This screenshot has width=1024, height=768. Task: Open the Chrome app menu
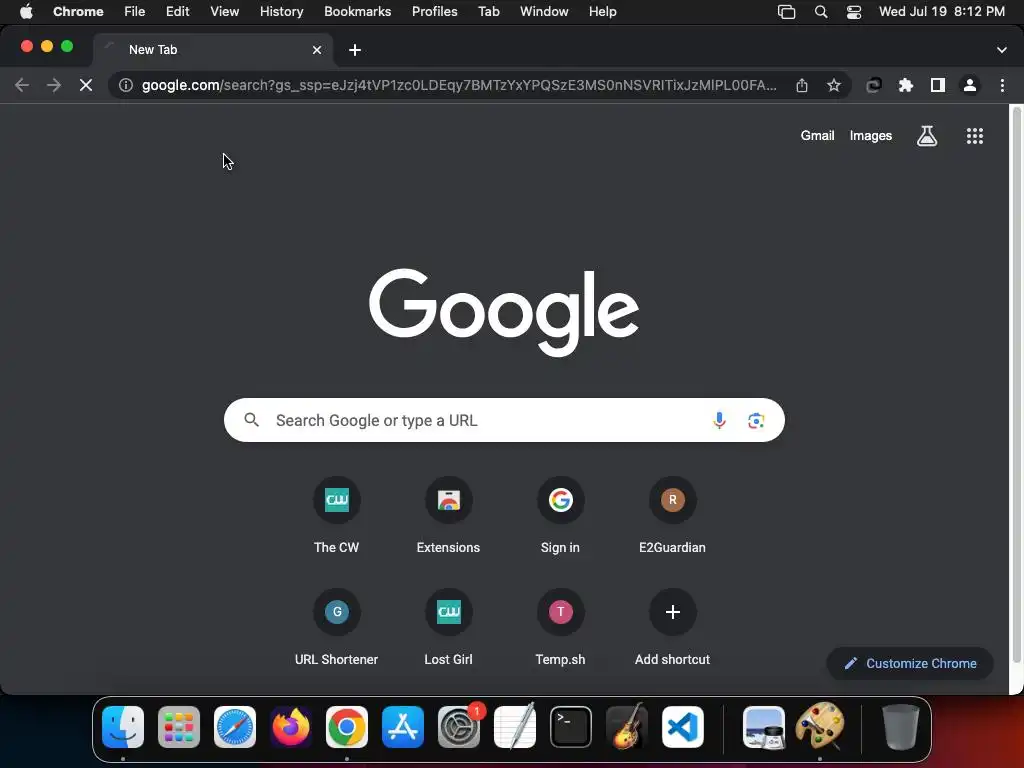coord(78,12)
